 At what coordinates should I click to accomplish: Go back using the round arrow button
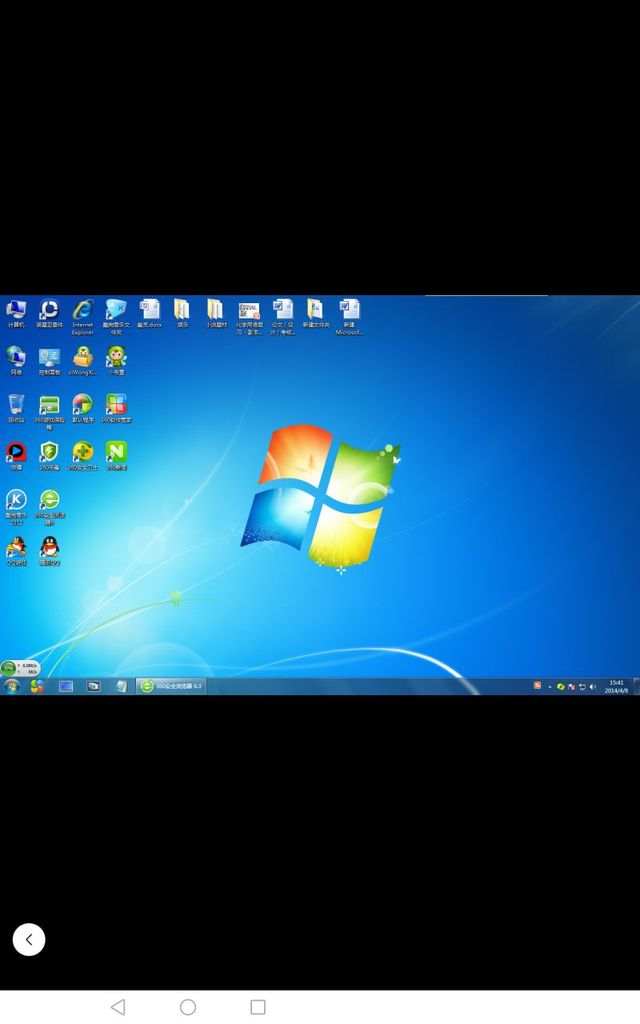tap(29, 939)
